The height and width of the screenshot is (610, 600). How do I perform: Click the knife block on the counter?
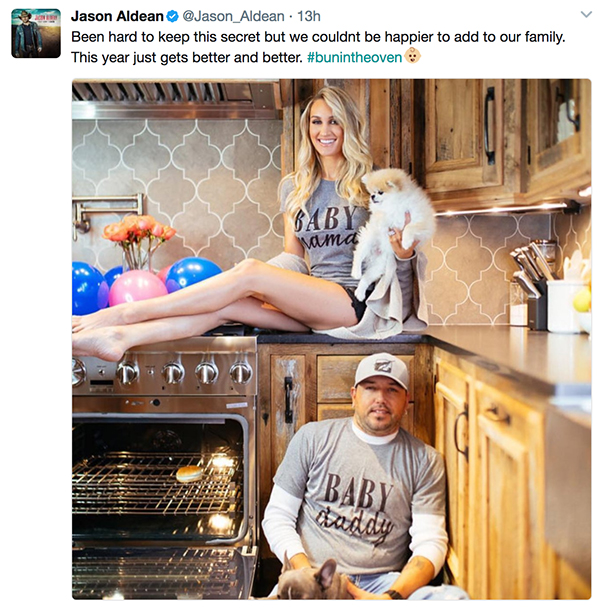point(531,286)
